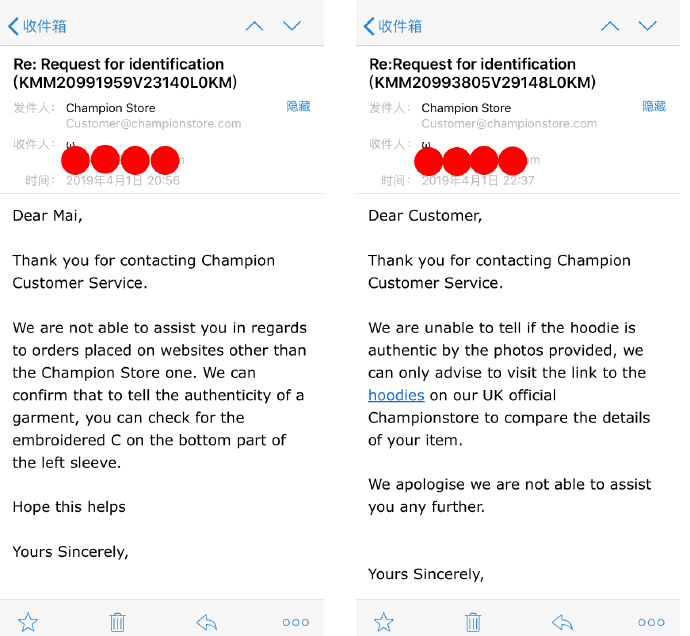Go back to 收件箱 in the right email

click(x=393, y=26)
